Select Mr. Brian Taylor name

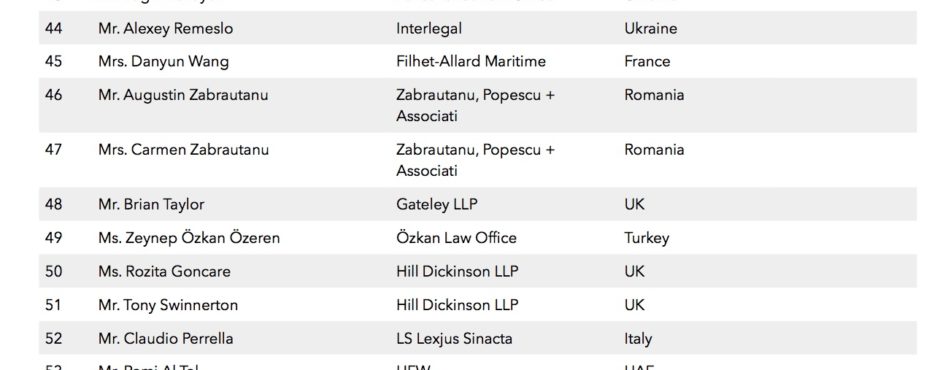(151, 204)
